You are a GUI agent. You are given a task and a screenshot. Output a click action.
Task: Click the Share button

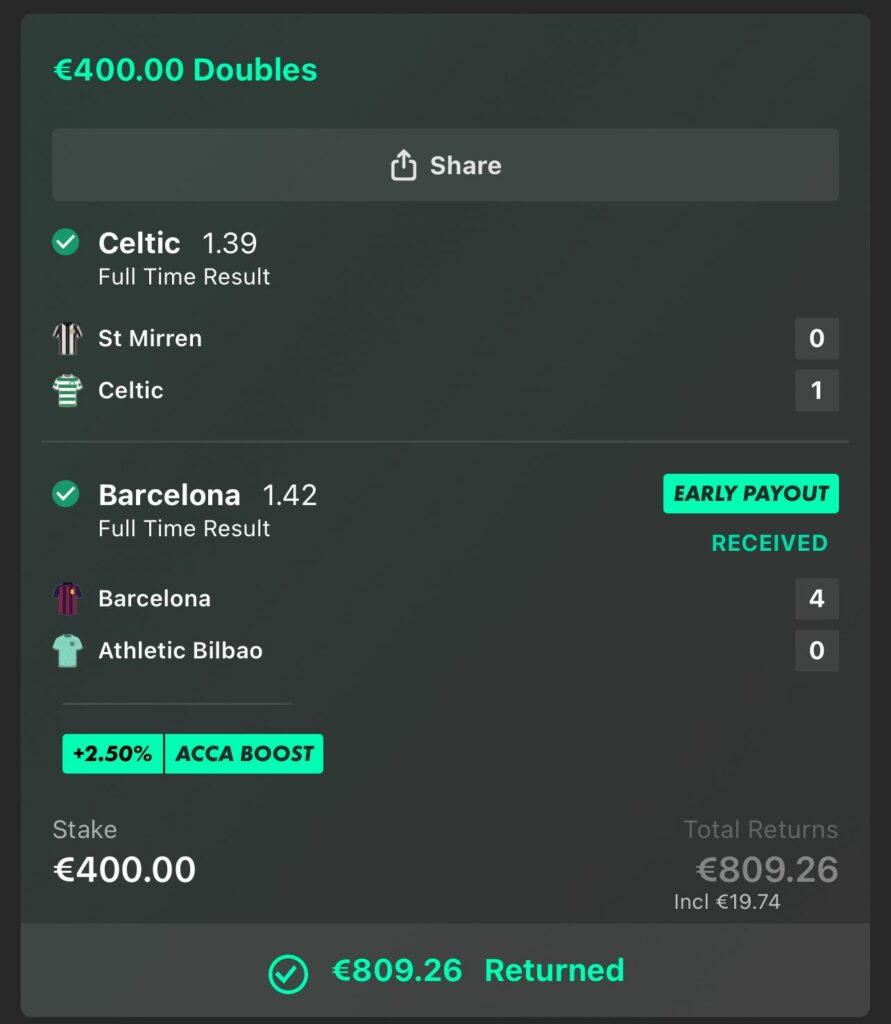(x=445, y=165)
